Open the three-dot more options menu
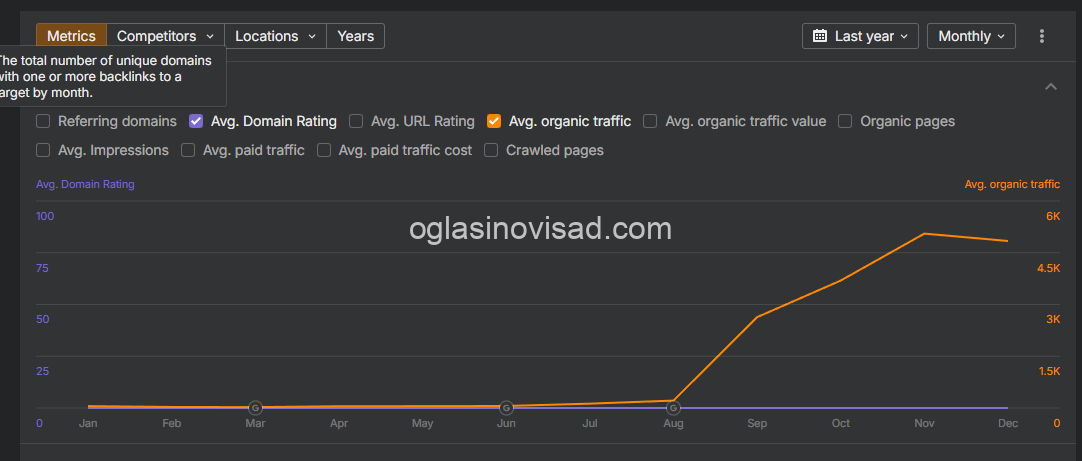The height and width of the screenshot is (461, 1082). [1042, 36]
